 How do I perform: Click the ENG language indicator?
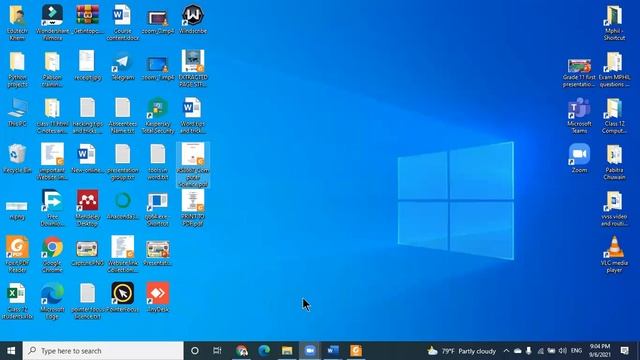[x=576, y=351]
